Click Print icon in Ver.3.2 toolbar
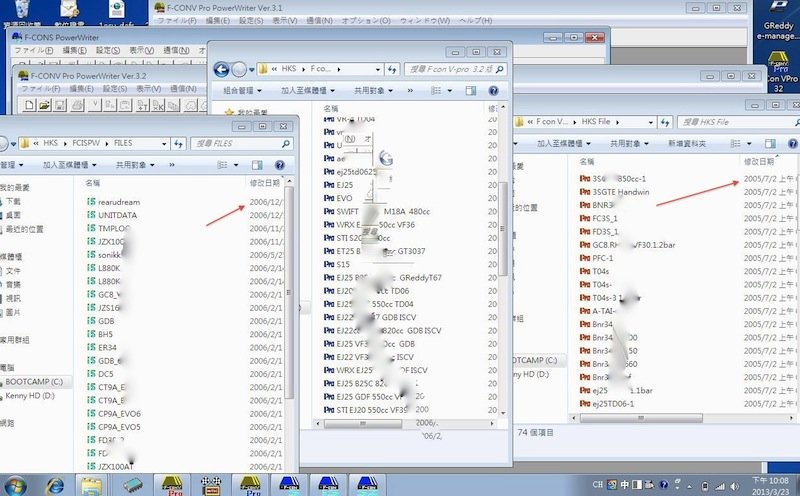This screenshot has height=496, width=800. 77,105
